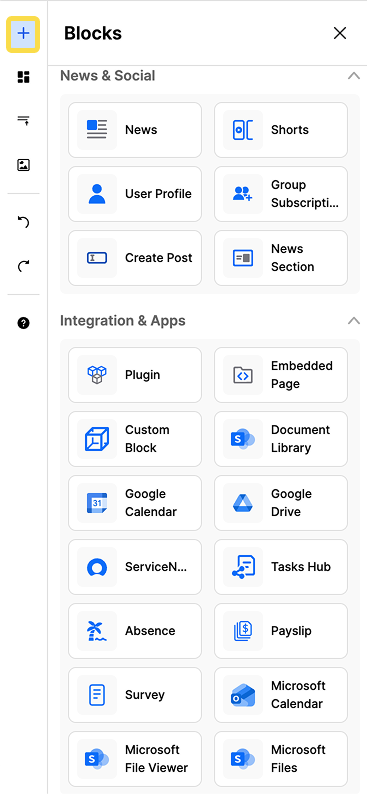367x794 pixels.
Task: Insert the Google Calendar block
Action: [x=135, y=503]
